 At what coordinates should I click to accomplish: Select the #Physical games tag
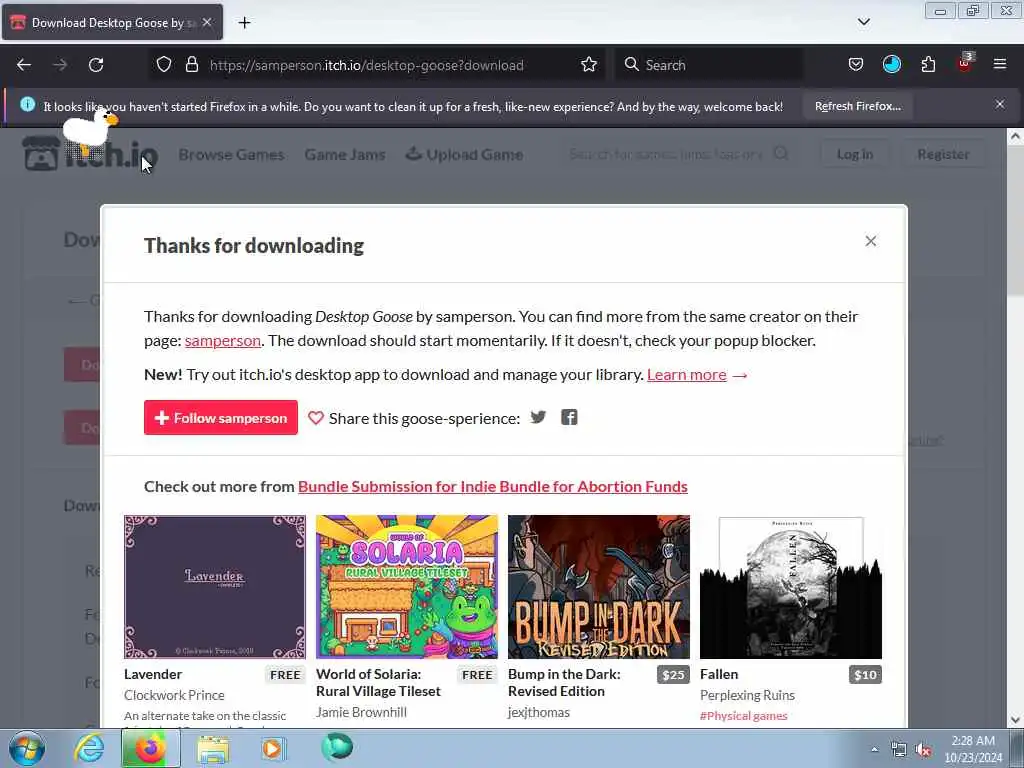click(743, 716)
